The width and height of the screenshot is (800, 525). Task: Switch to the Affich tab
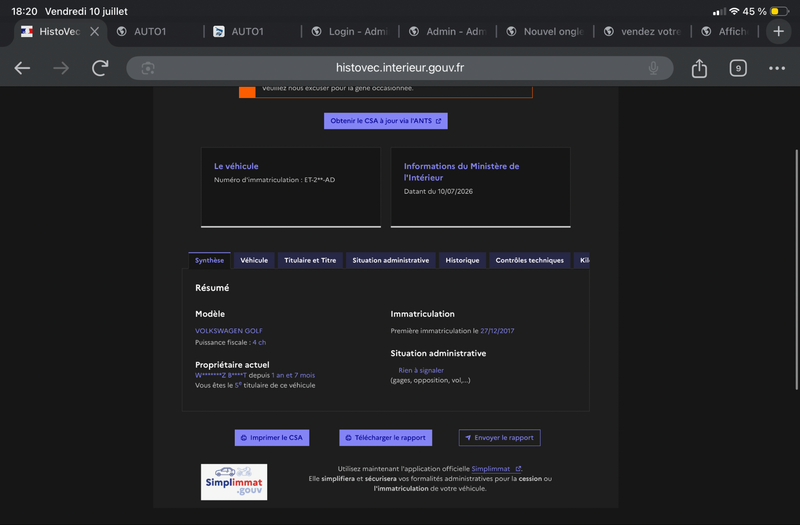727,32
